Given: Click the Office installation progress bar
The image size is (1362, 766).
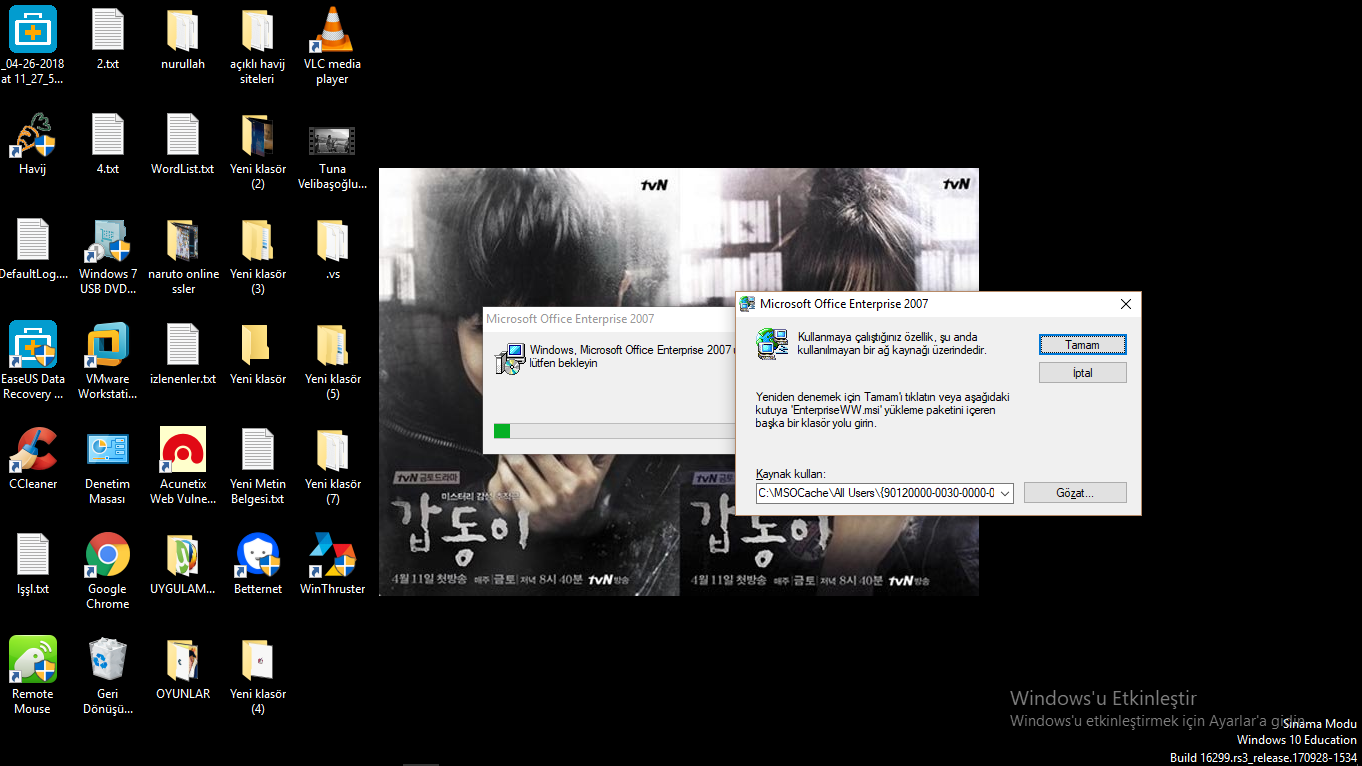Looking at the screenshot, I should click(614, 430).
